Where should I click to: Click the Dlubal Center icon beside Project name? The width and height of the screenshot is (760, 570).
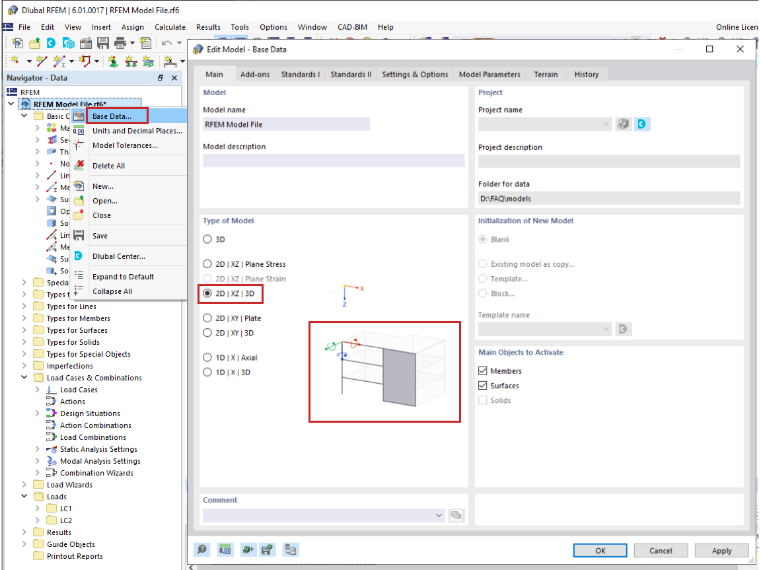coord(642,124)
